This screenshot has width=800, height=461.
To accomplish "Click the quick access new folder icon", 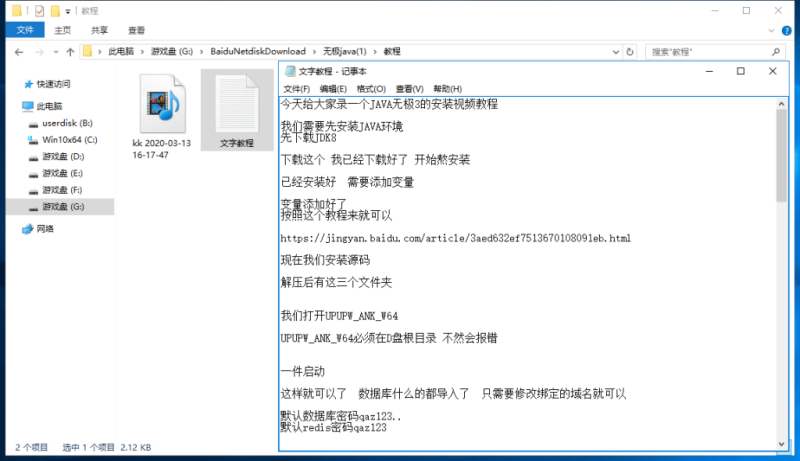I will pyautogui.click(x=55, y=11).
